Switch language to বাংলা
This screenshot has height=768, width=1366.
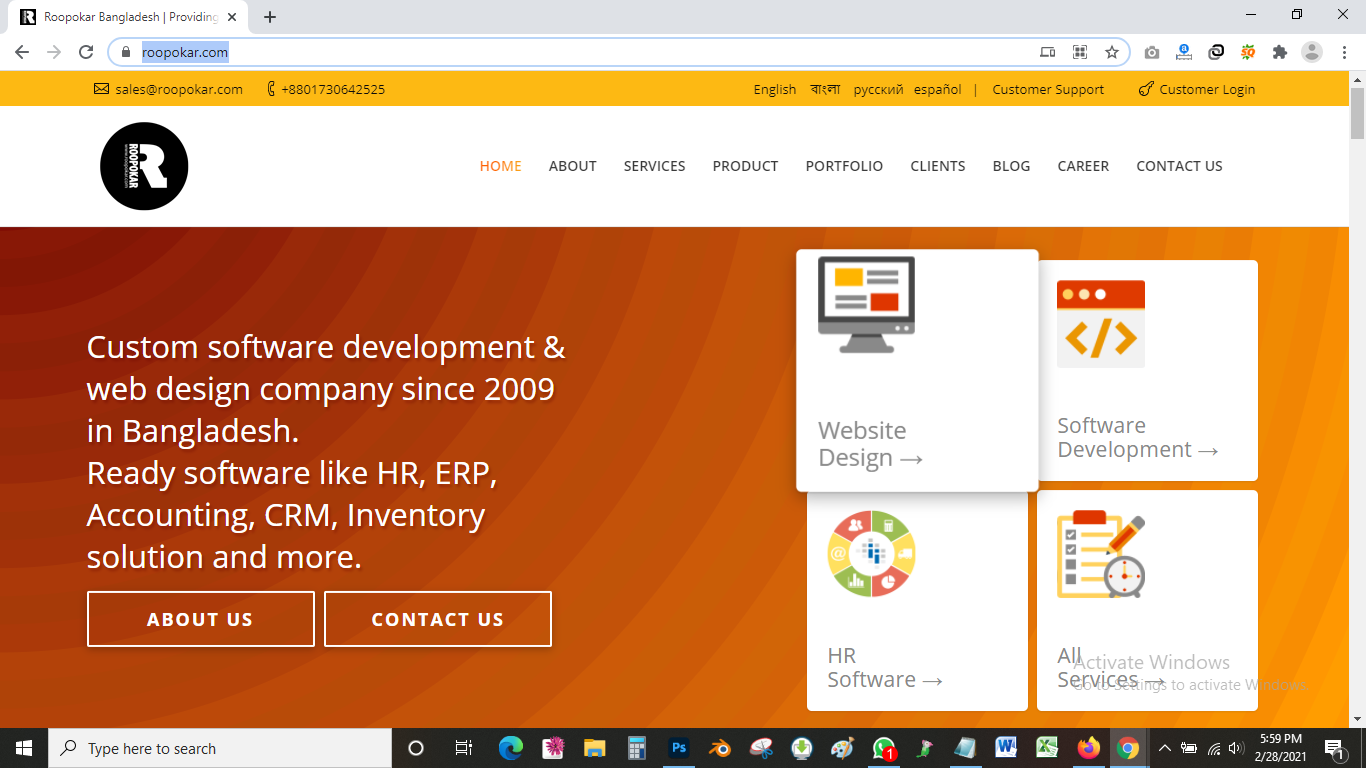[x=825, y=89]
